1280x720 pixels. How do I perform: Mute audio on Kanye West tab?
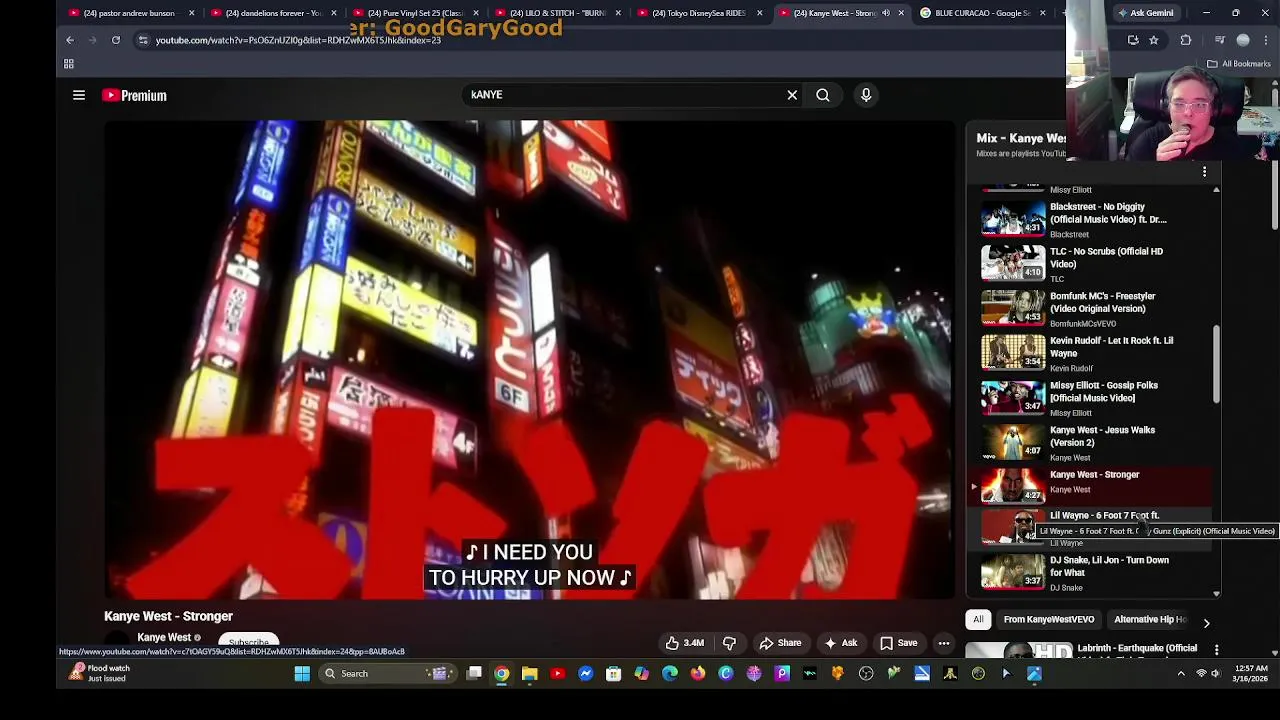(x=886, y=13)
